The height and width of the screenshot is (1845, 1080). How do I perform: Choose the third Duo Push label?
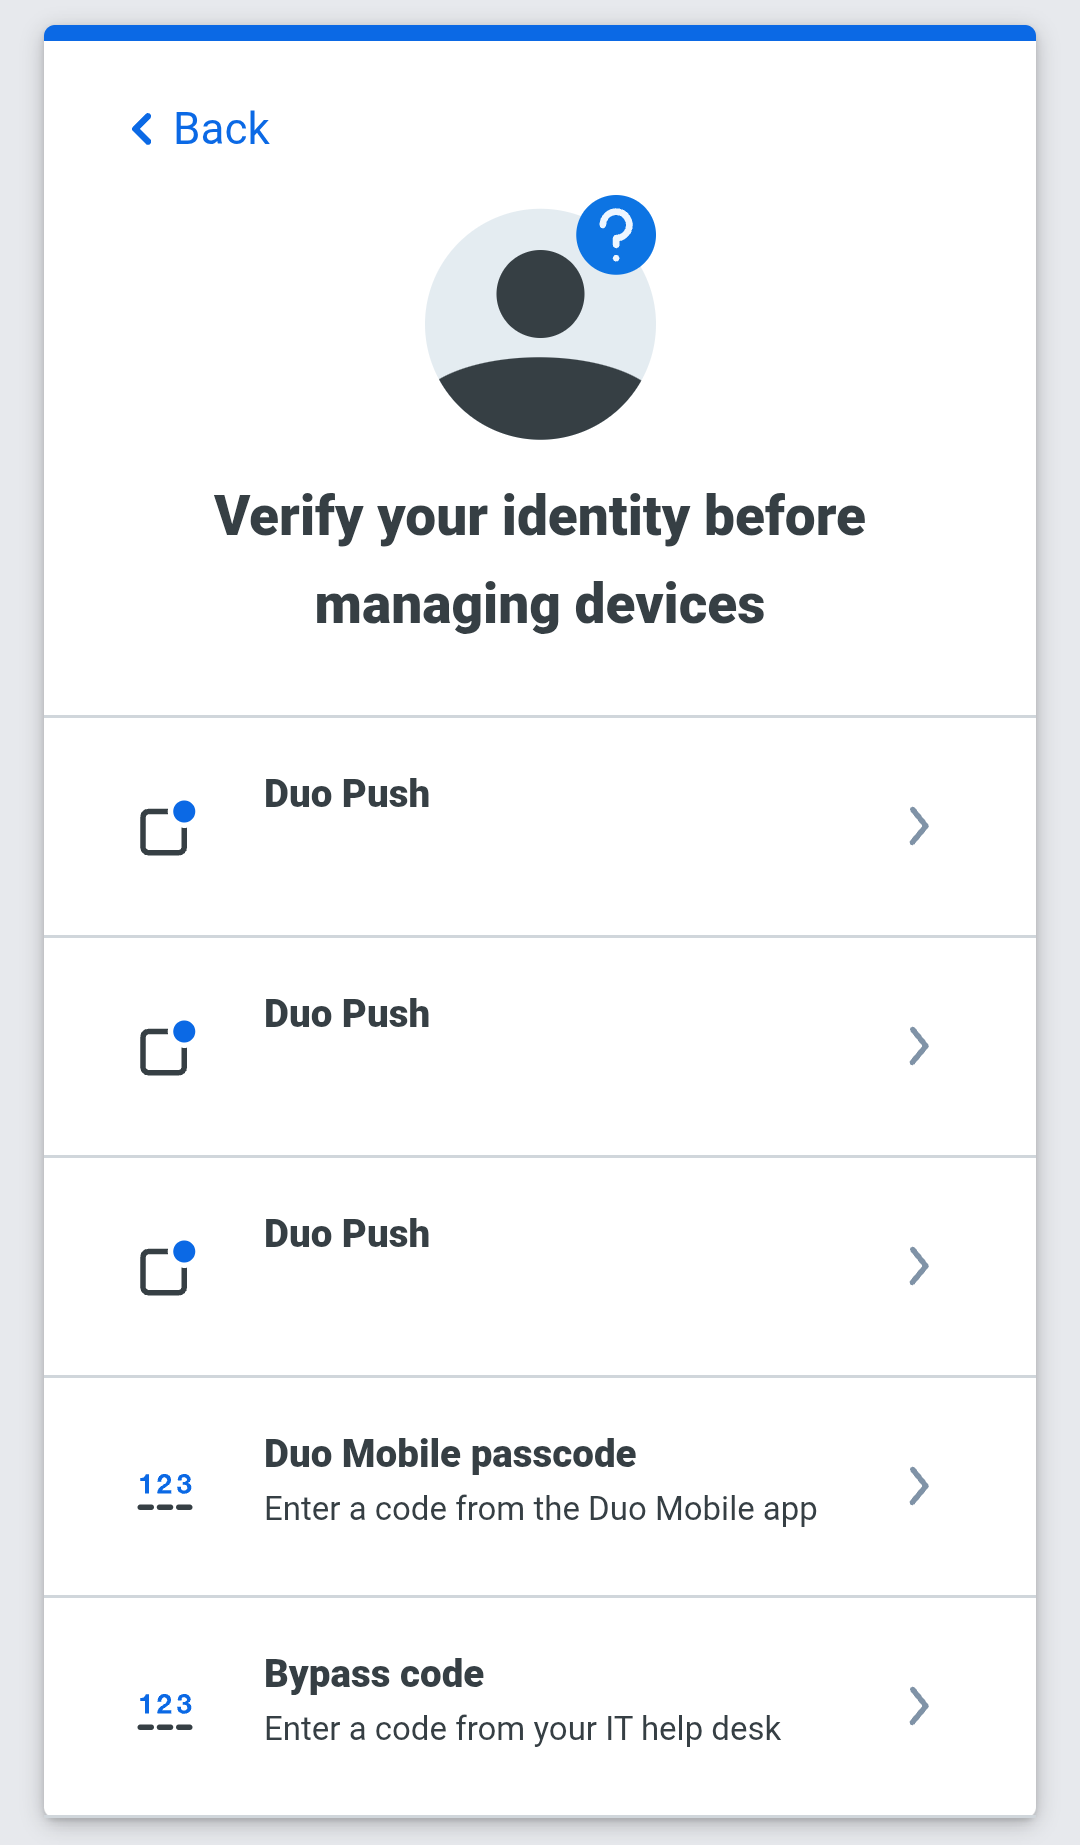point(347,1234)
